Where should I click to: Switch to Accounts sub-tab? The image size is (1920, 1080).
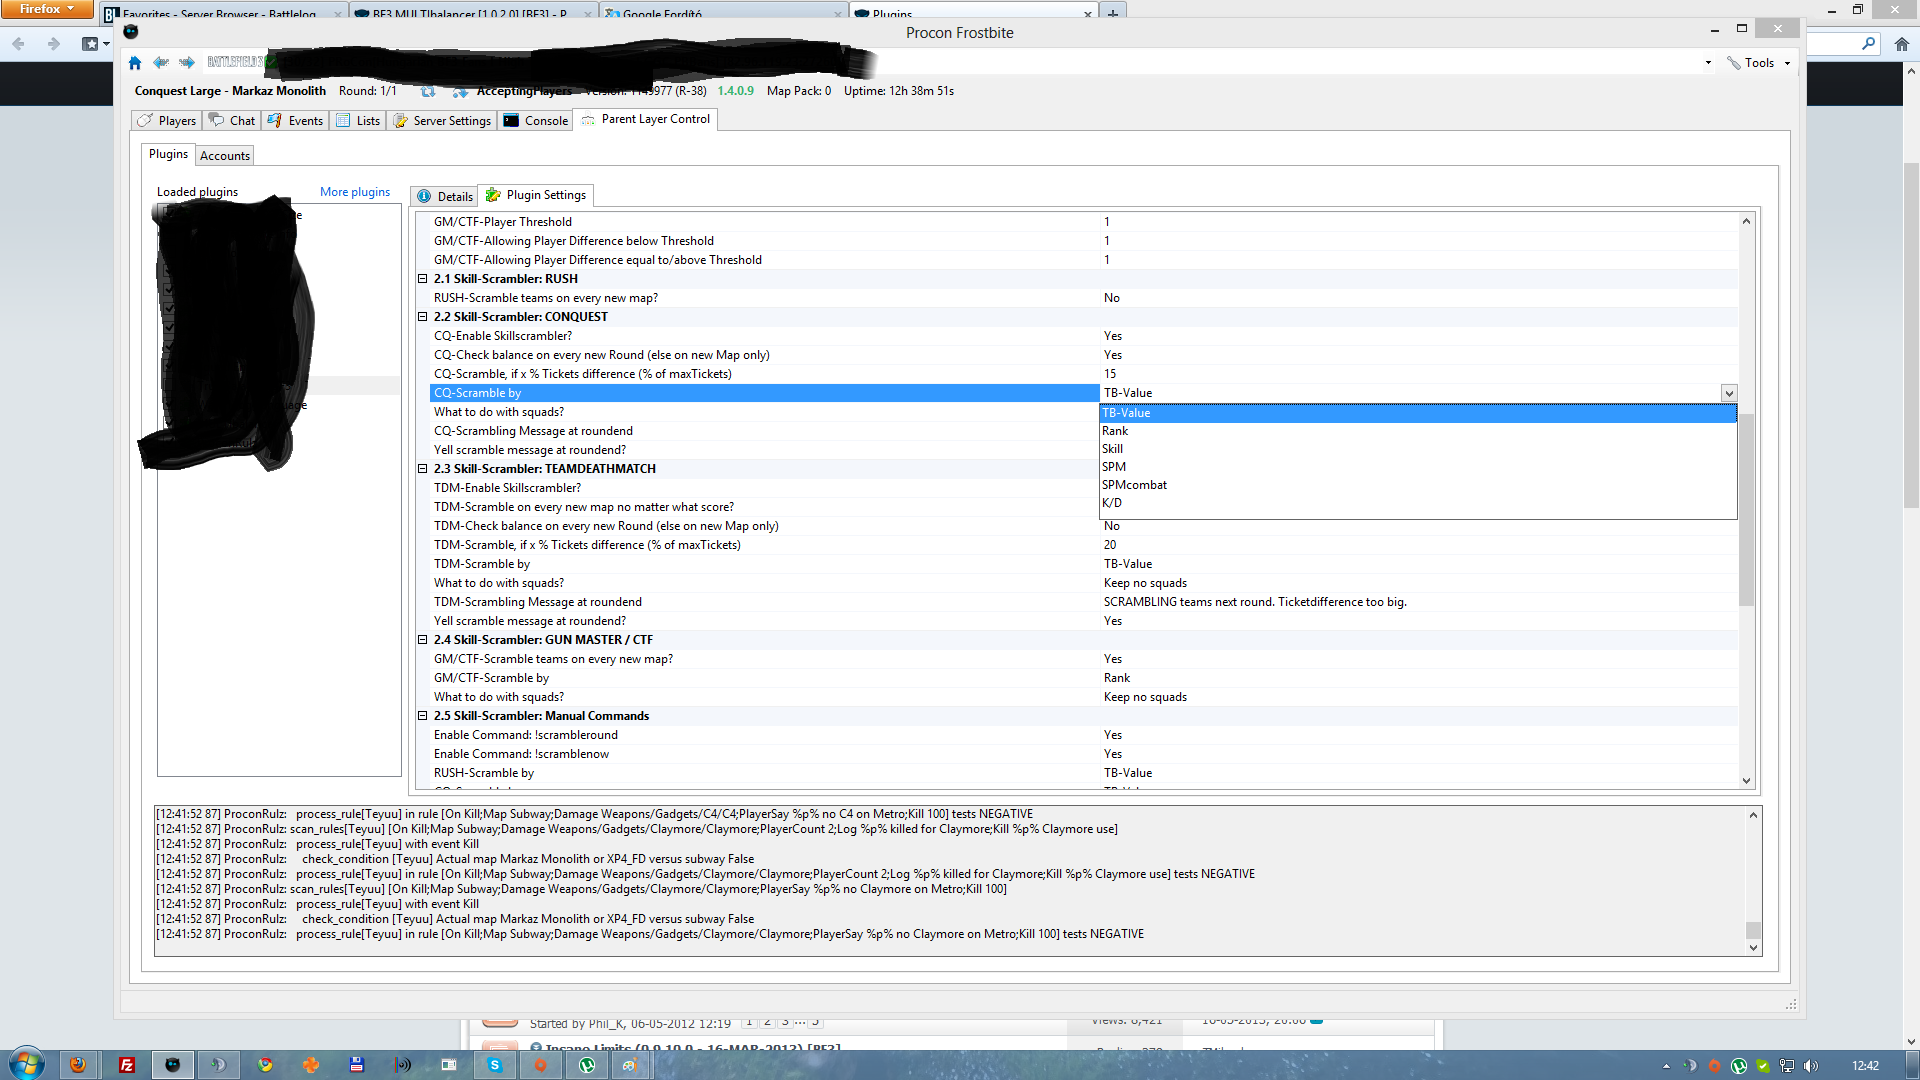click(225, 156)
